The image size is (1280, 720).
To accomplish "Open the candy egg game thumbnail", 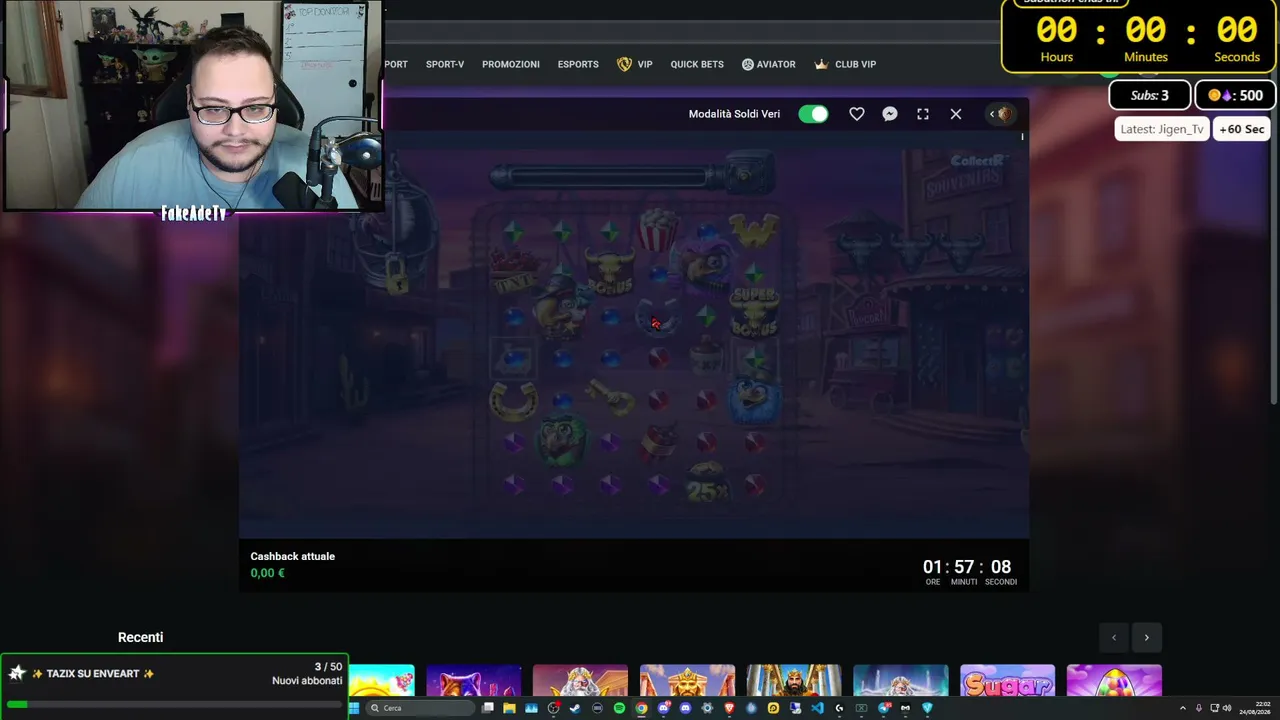I will (x=1114, y=680).
